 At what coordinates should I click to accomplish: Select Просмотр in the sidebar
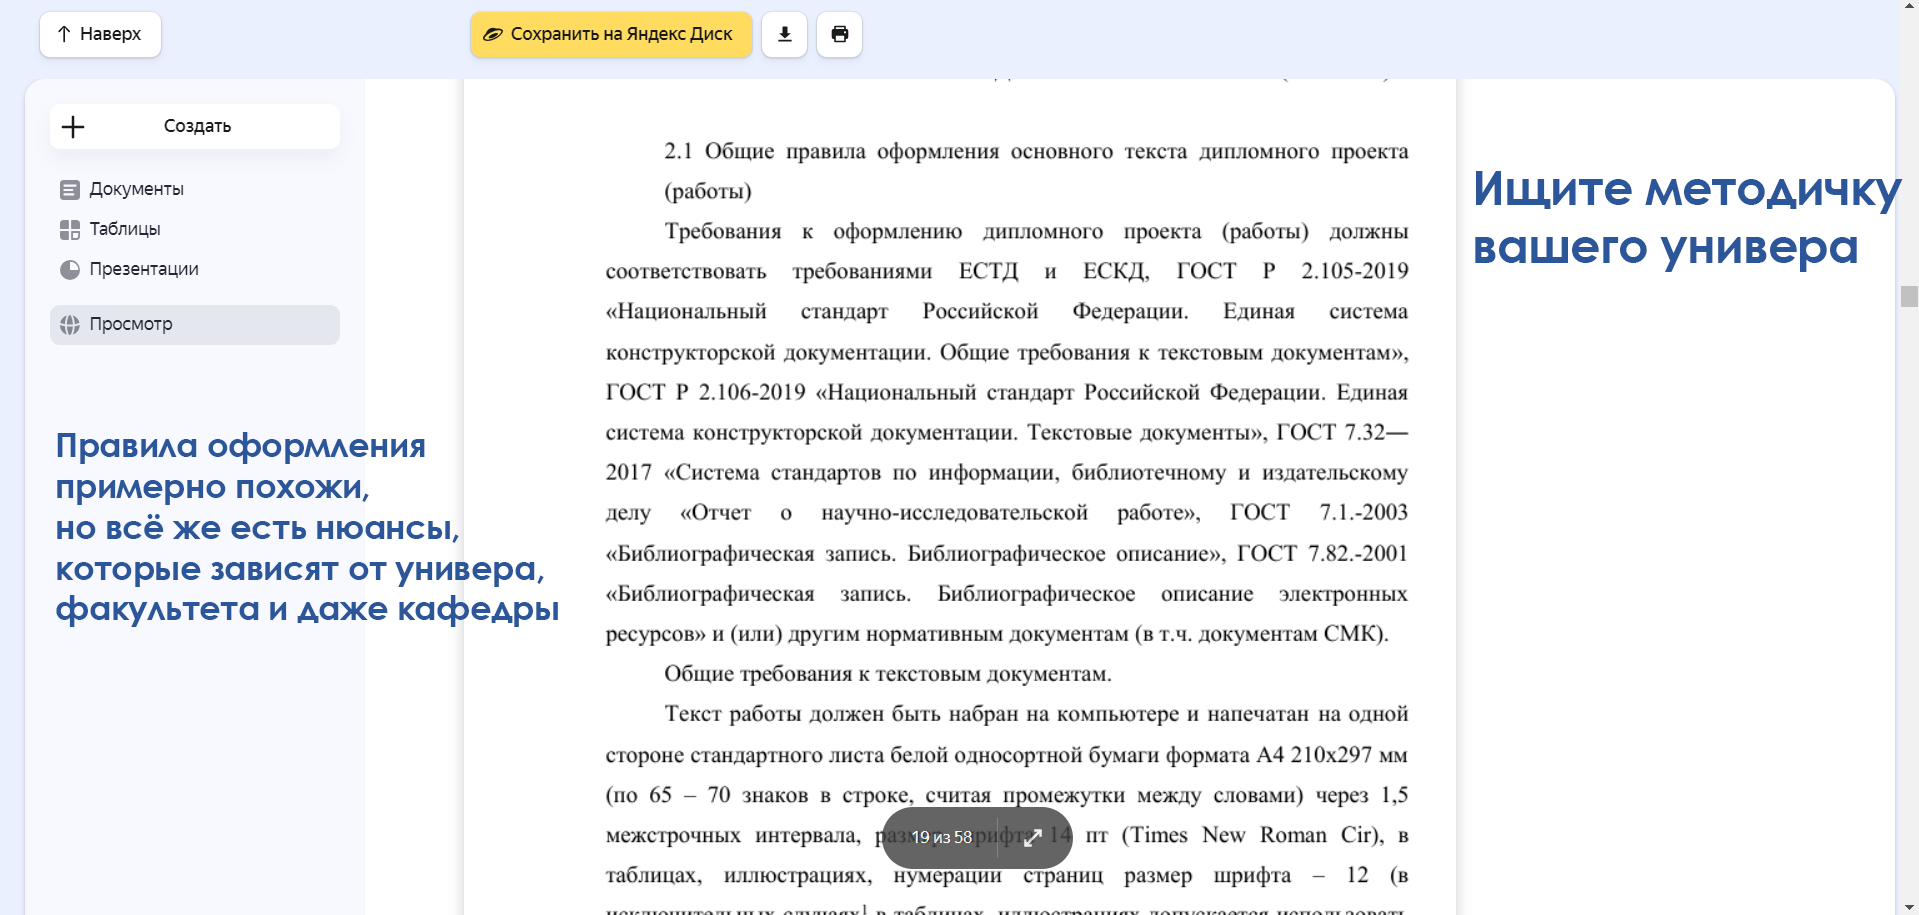pos(195,324)
